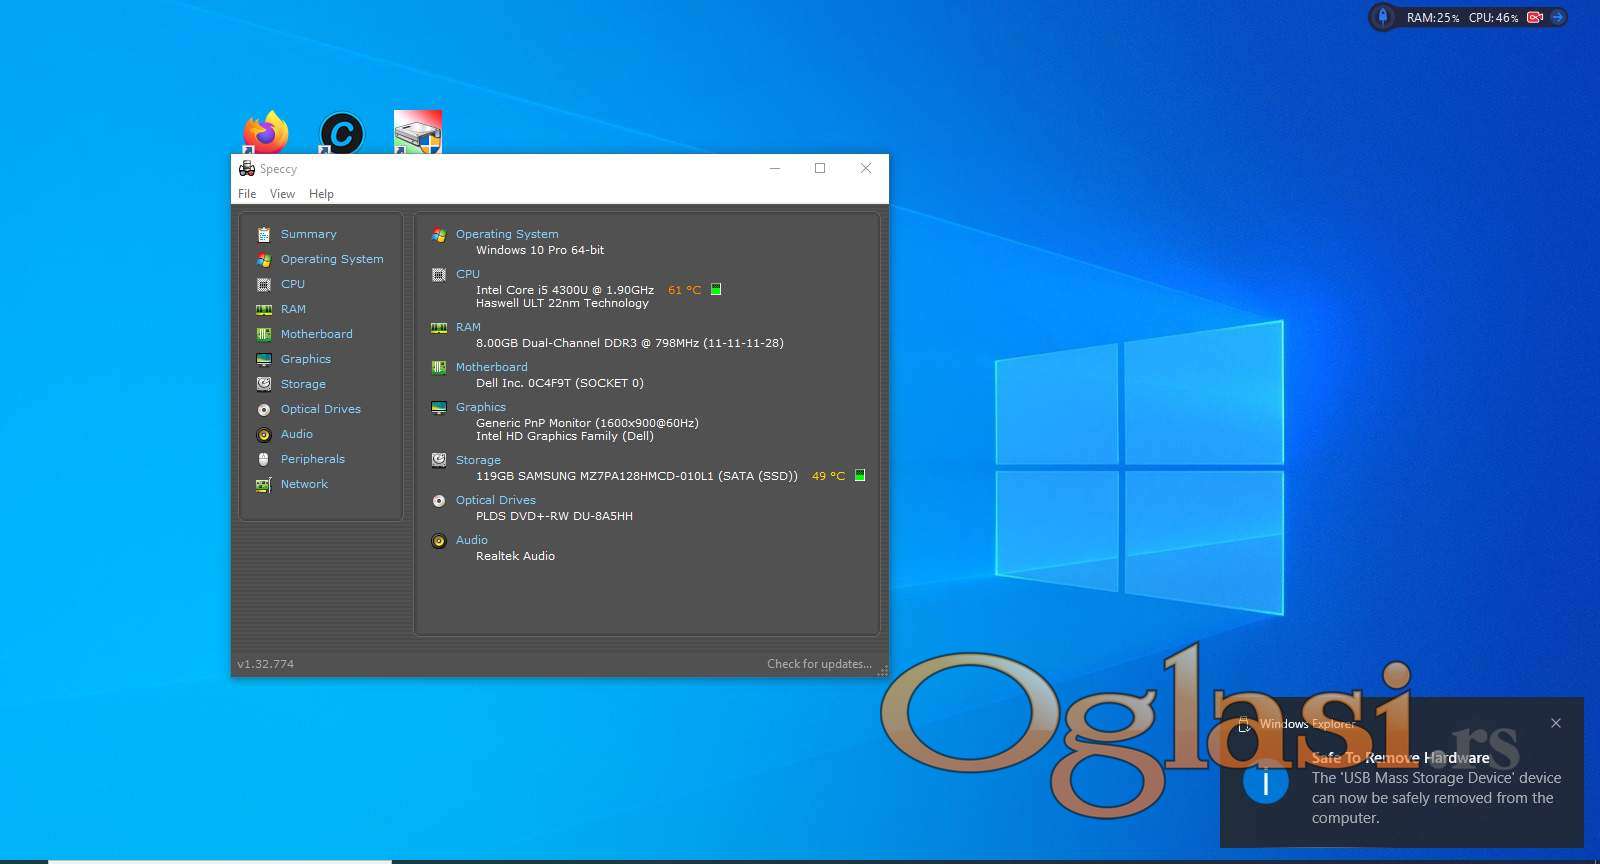Open the Help menu
The width and height of the screenshot is (1600, 864).
tap(321, 194)
